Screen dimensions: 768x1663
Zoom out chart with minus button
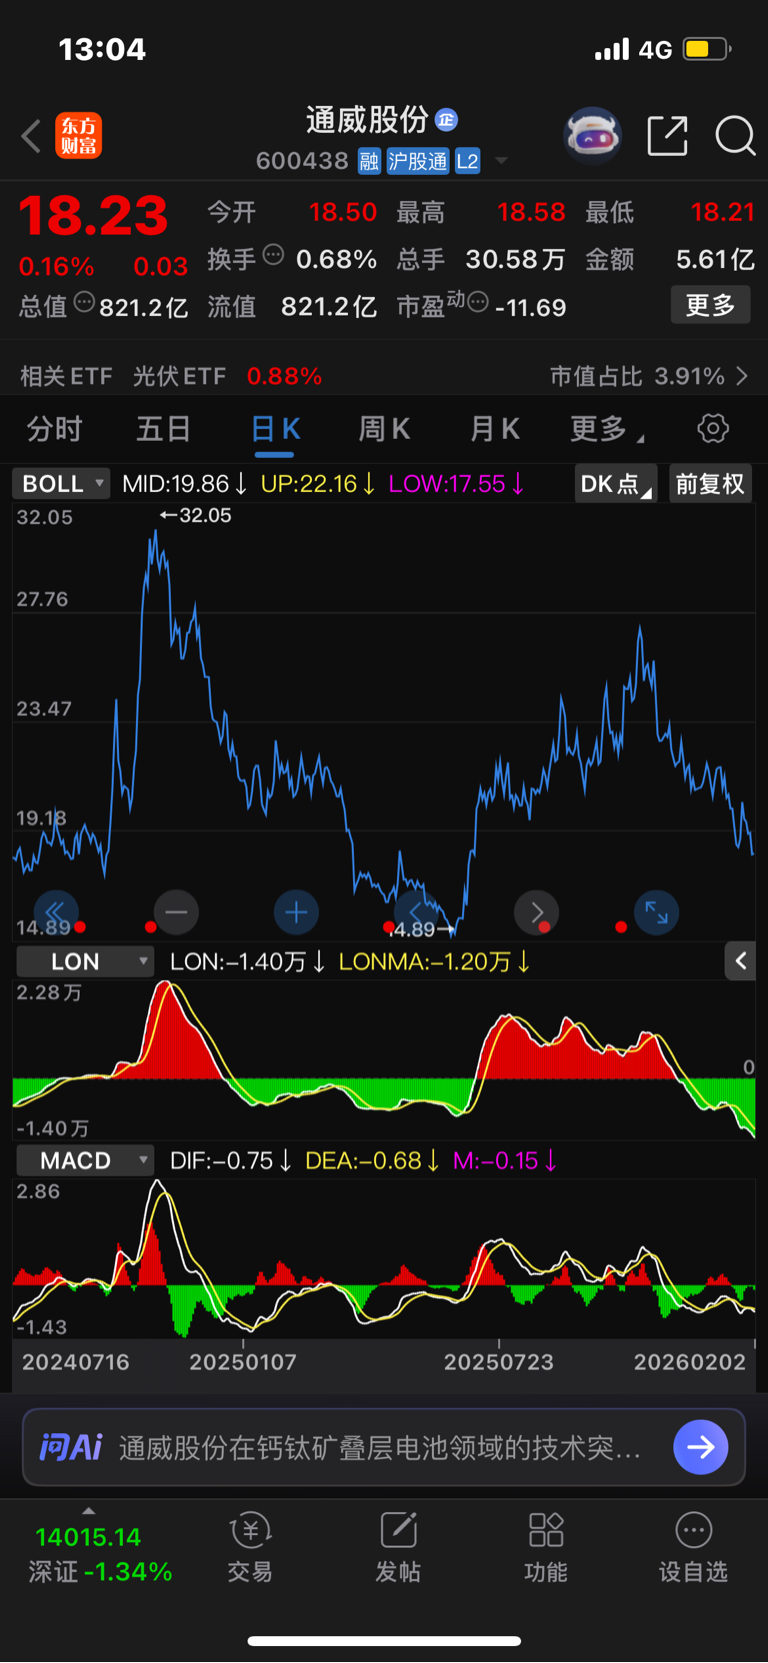tap(176, 912)
